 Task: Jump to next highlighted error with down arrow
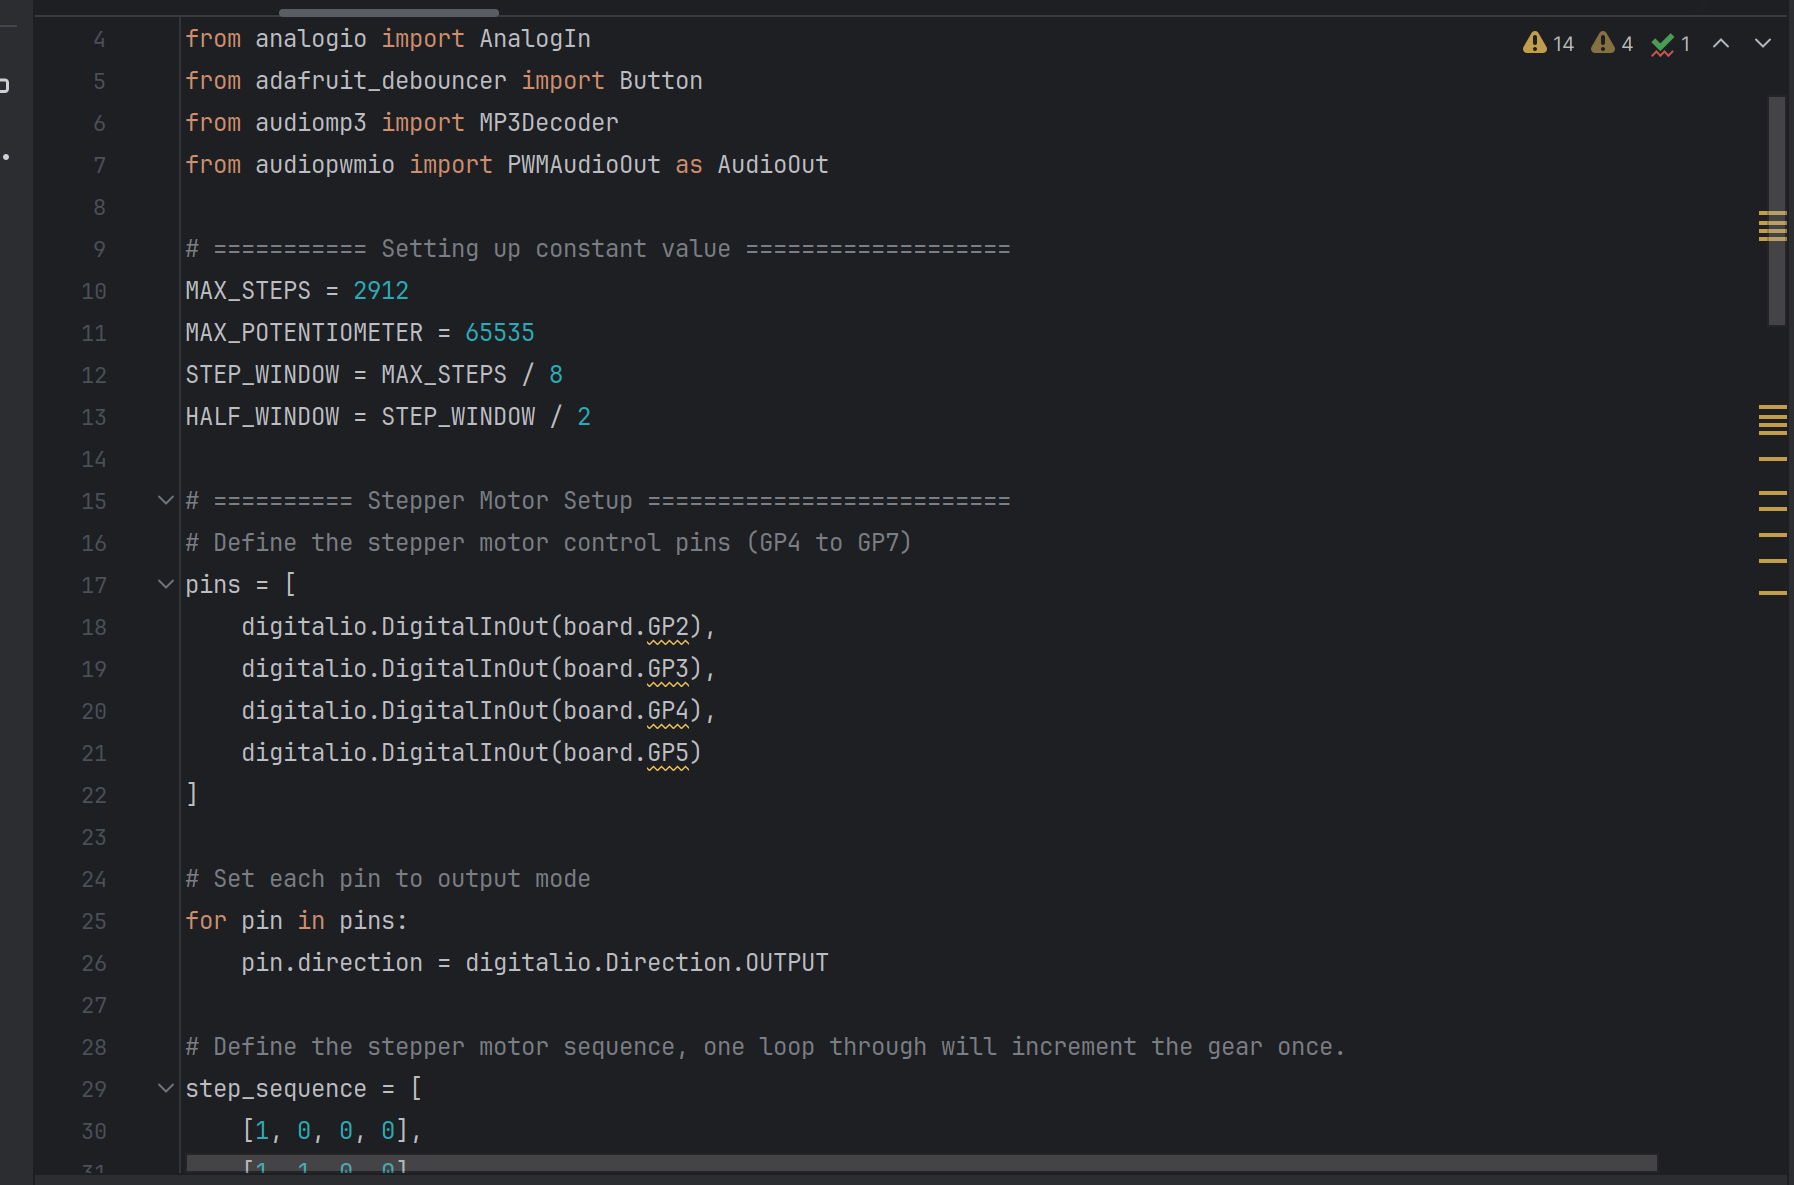click(1763, 43)
